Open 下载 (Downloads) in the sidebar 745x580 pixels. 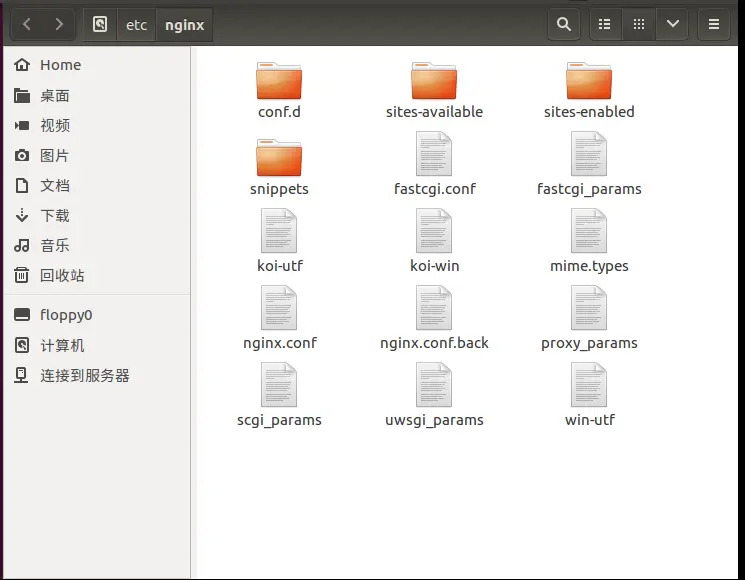(97, 215)
